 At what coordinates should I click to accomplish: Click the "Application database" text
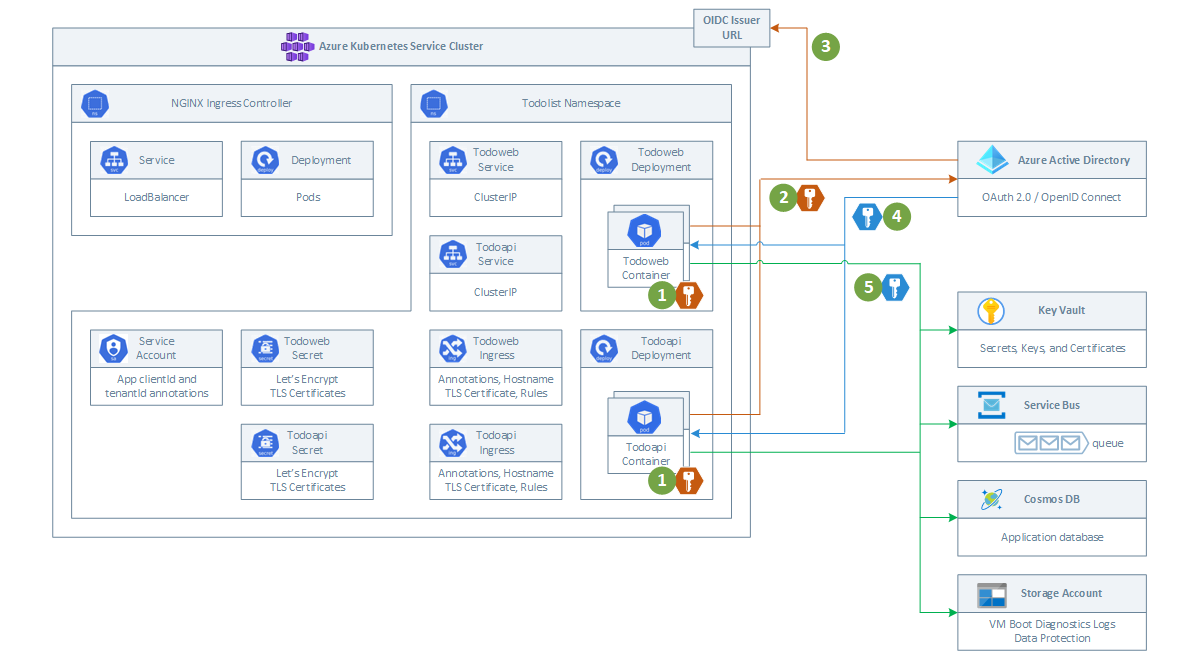pos(1052,537)
